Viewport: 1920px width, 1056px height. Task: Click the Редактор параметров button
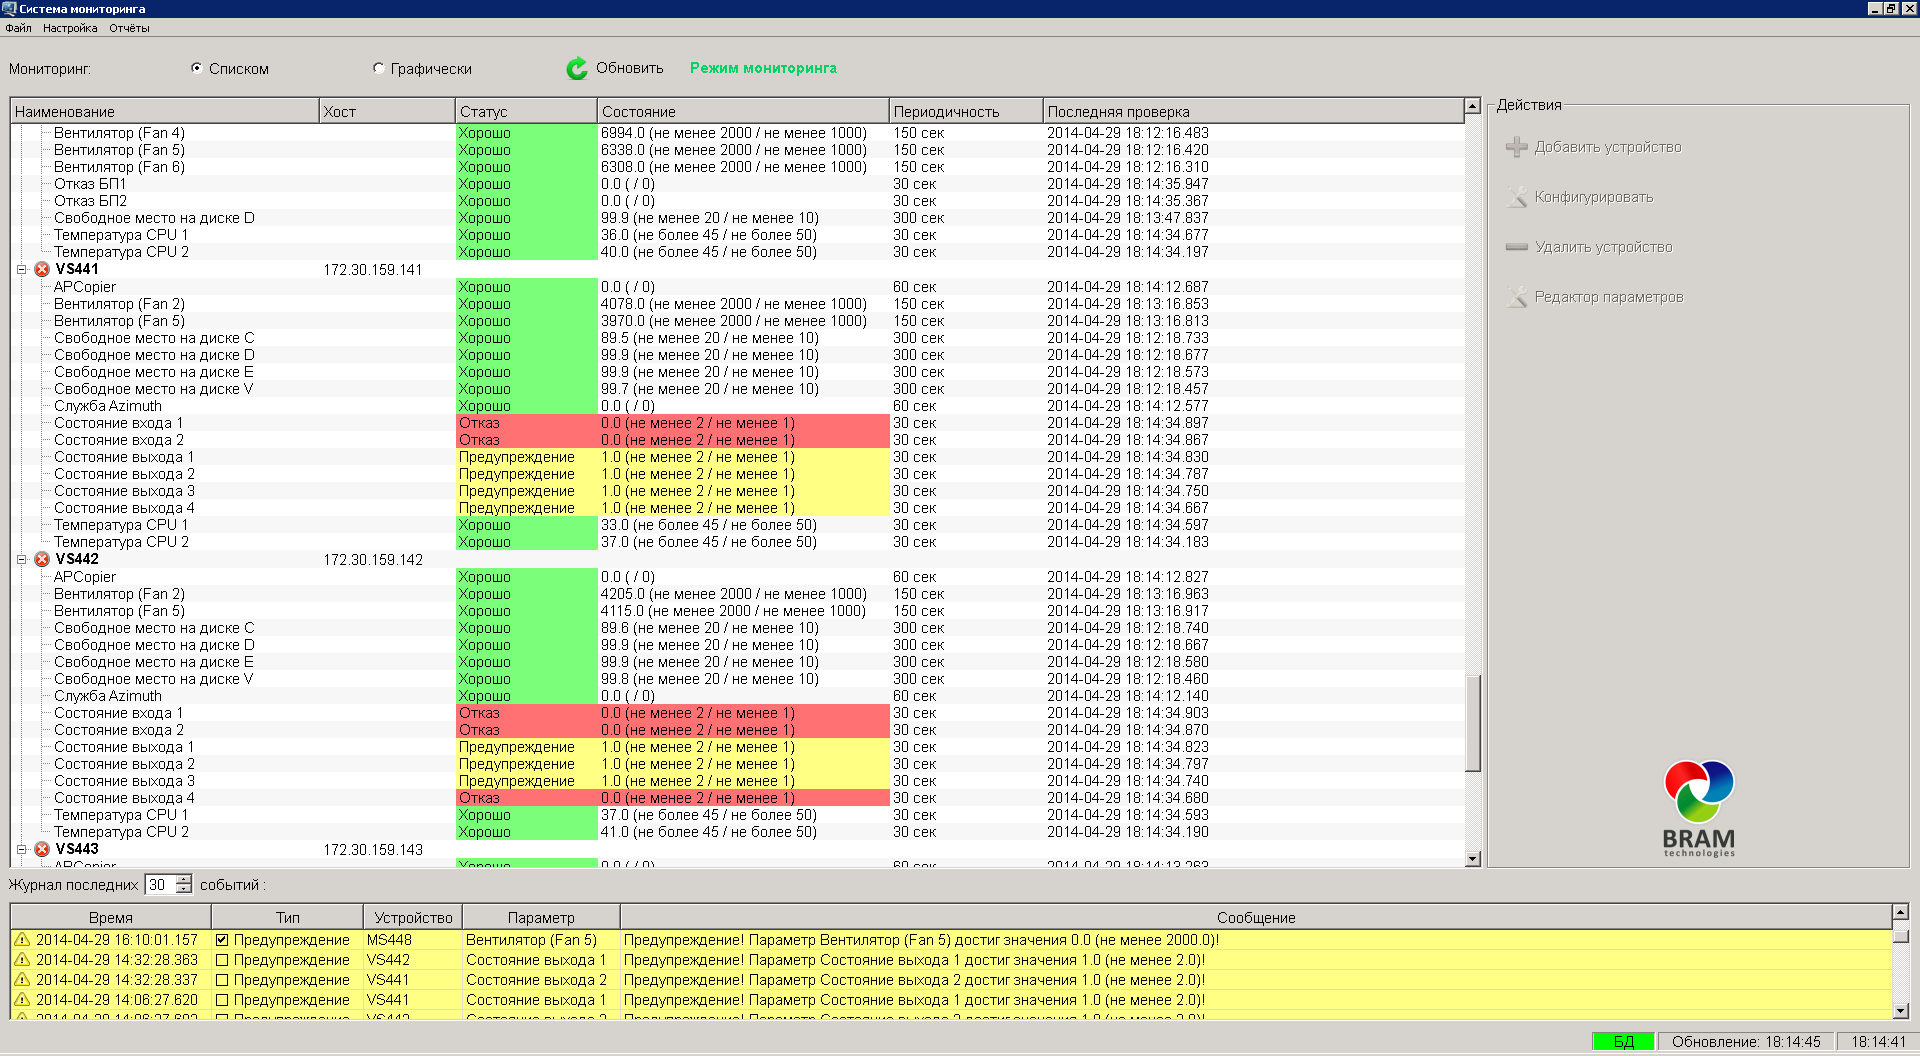pyautogui.click(x=1595, y=297)
